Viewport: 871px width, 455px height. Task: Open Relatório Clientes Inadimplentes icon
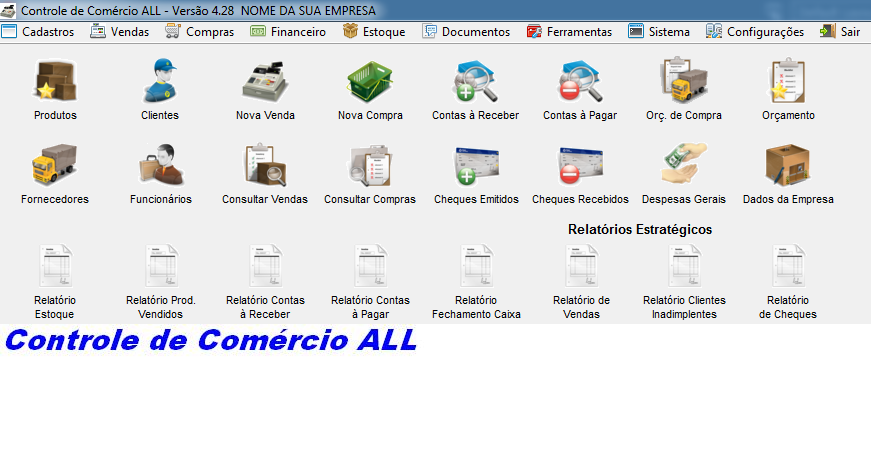click(684, 266)
